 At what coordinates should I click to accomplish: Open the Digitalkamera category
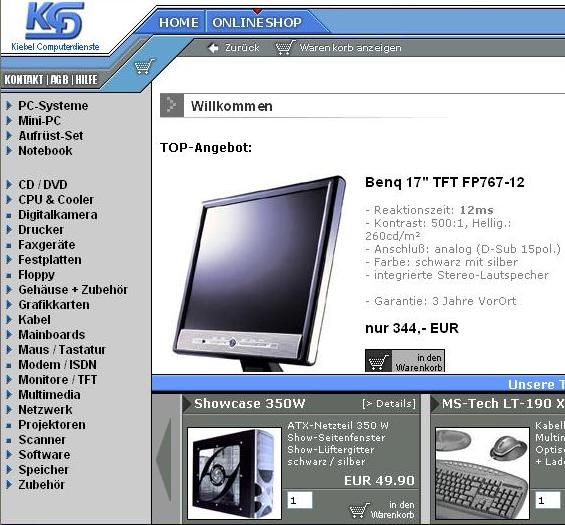click(58, 215)
